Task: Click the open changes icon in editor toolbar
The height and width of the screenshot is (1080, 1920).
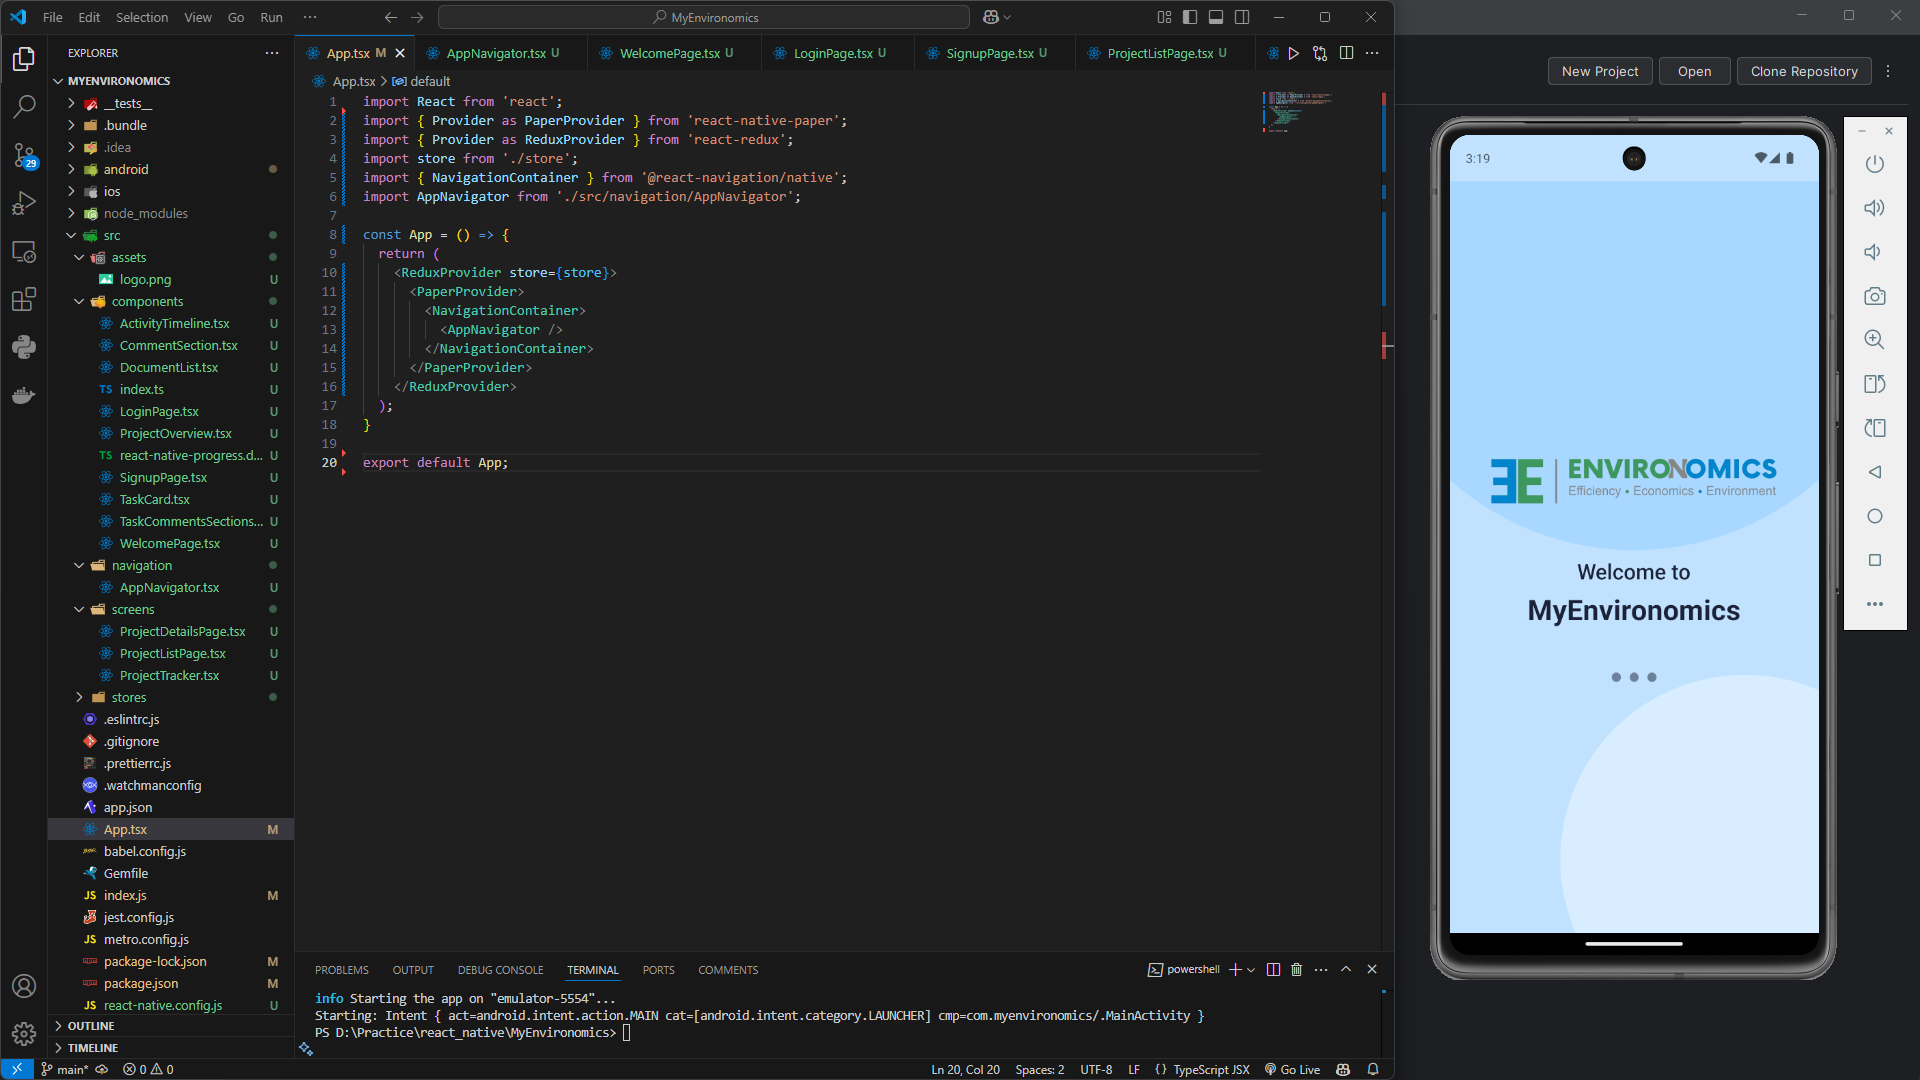Action: 1320,53
